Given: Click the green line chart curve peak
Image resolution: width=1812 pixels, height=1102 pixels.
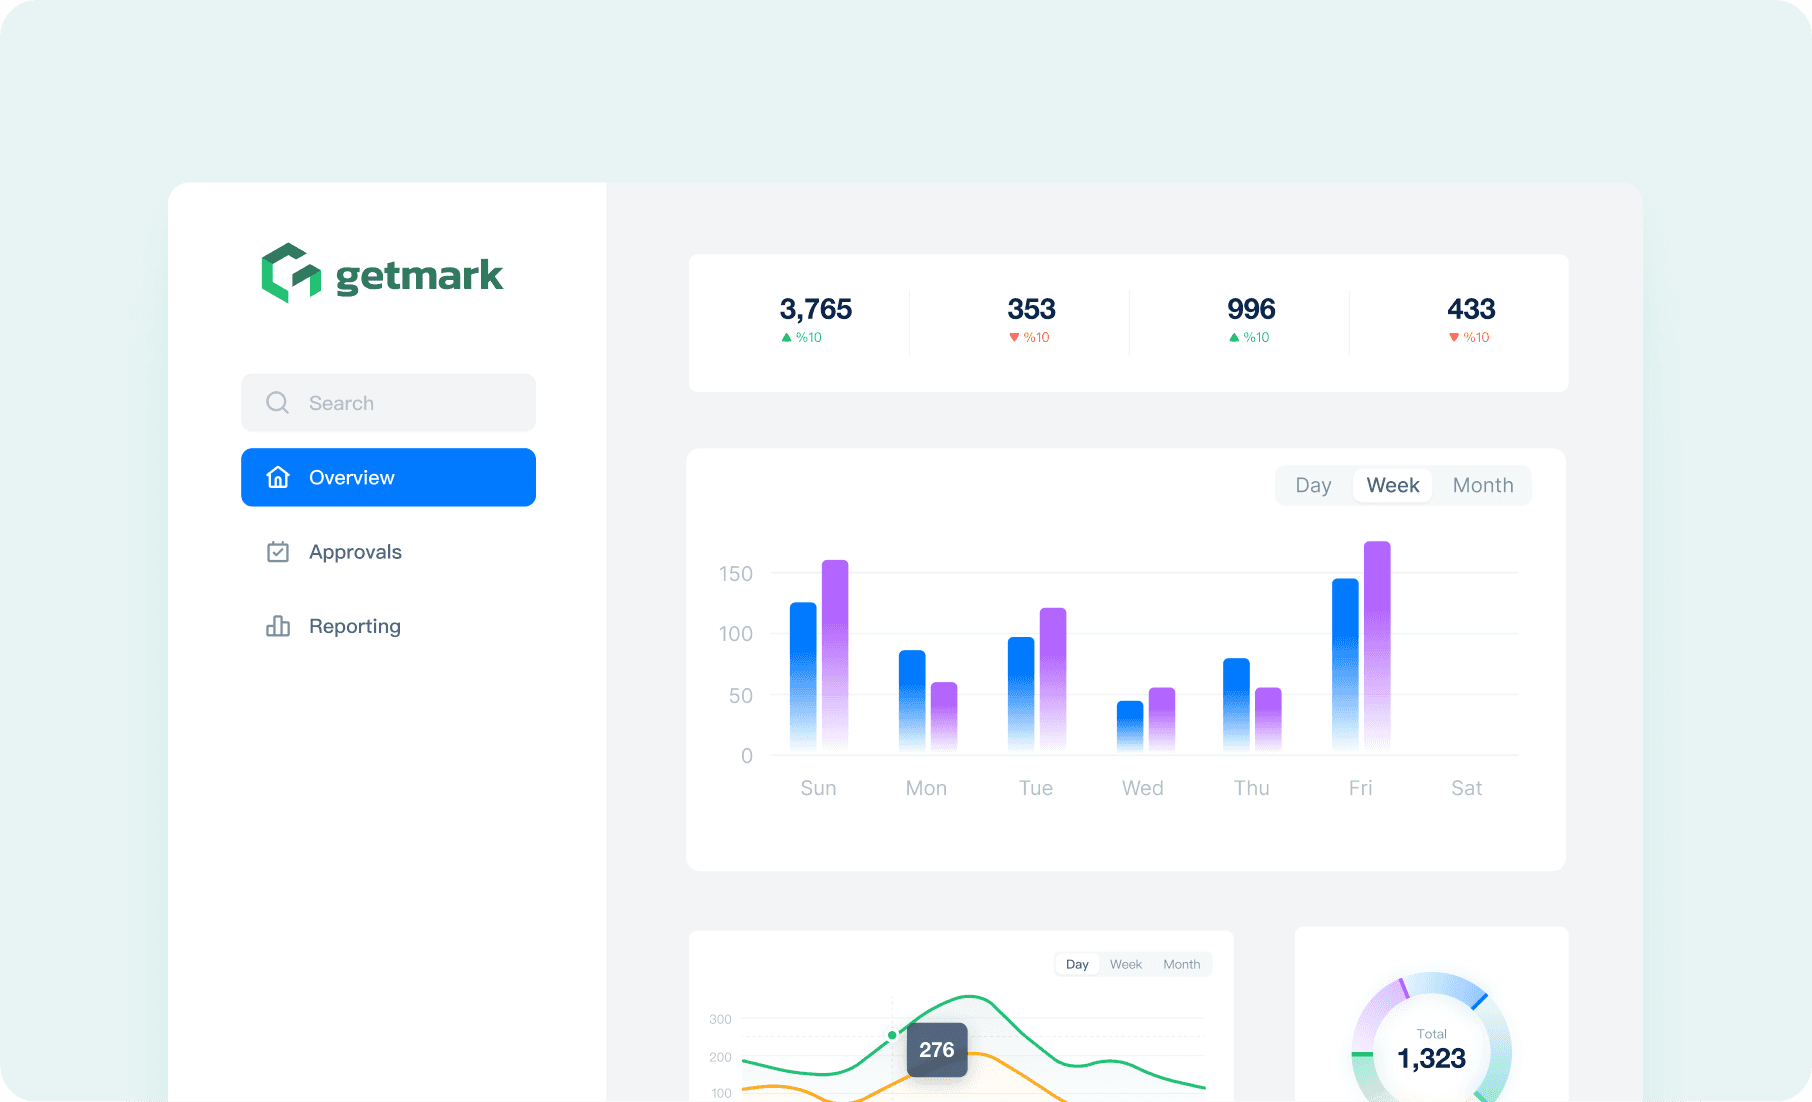Looking at the screenshot, I should coord(969,997).
